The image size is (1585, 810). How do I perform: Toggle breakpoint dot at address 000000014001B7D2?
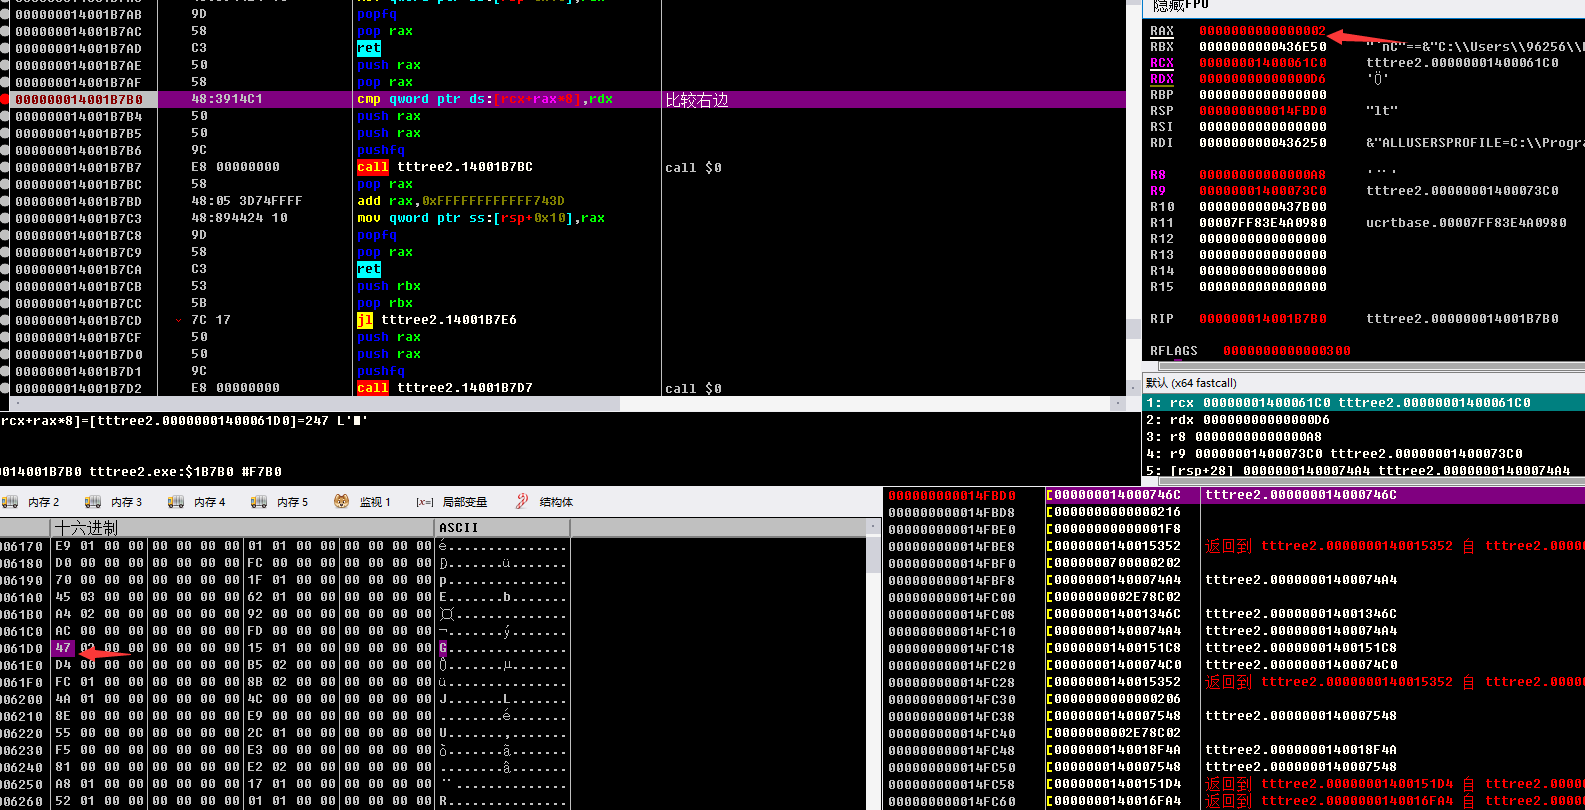(x=5, y=388)
